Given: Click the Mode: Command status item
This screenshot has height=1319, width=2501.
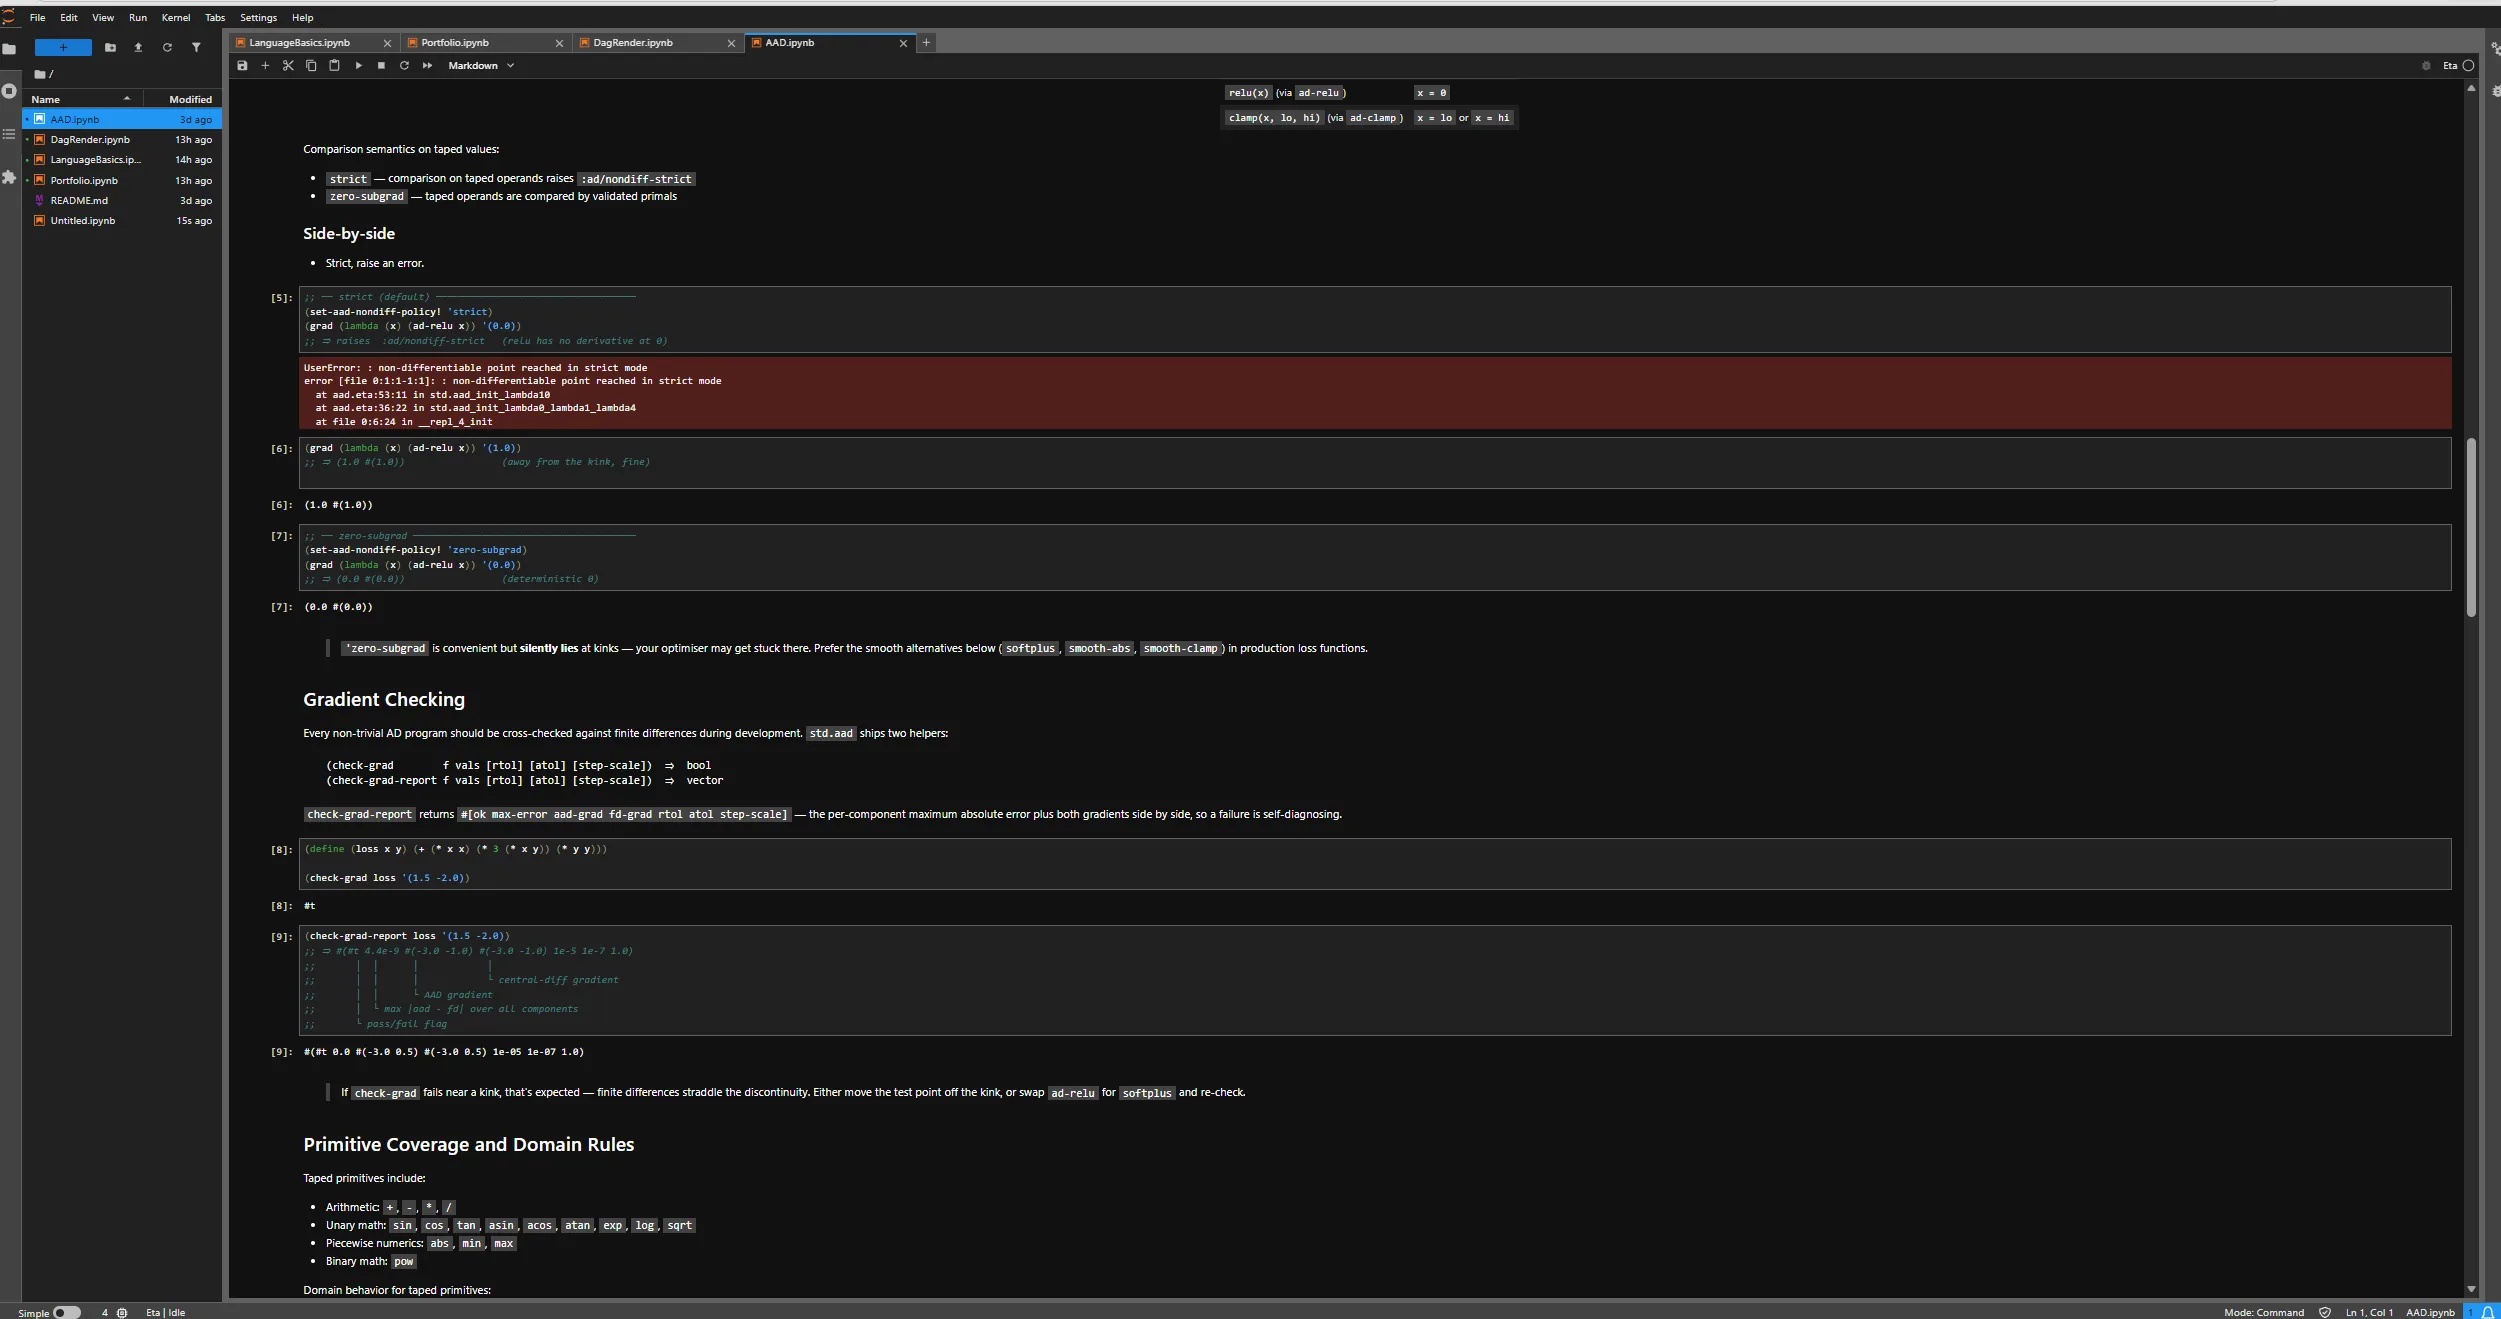Looking at the screenshot, I should tap(2263, 1312).
